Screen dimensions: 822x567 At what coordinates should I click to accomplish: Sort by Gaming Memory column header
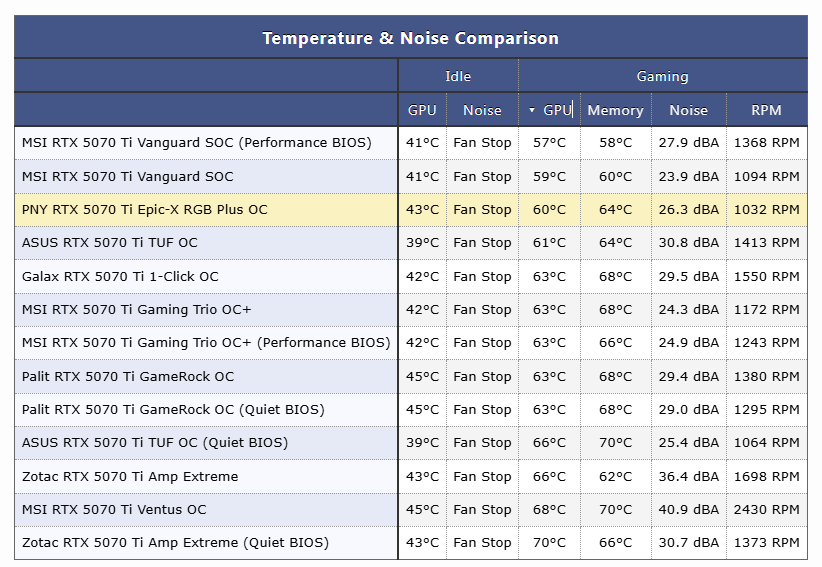(615, 110)
